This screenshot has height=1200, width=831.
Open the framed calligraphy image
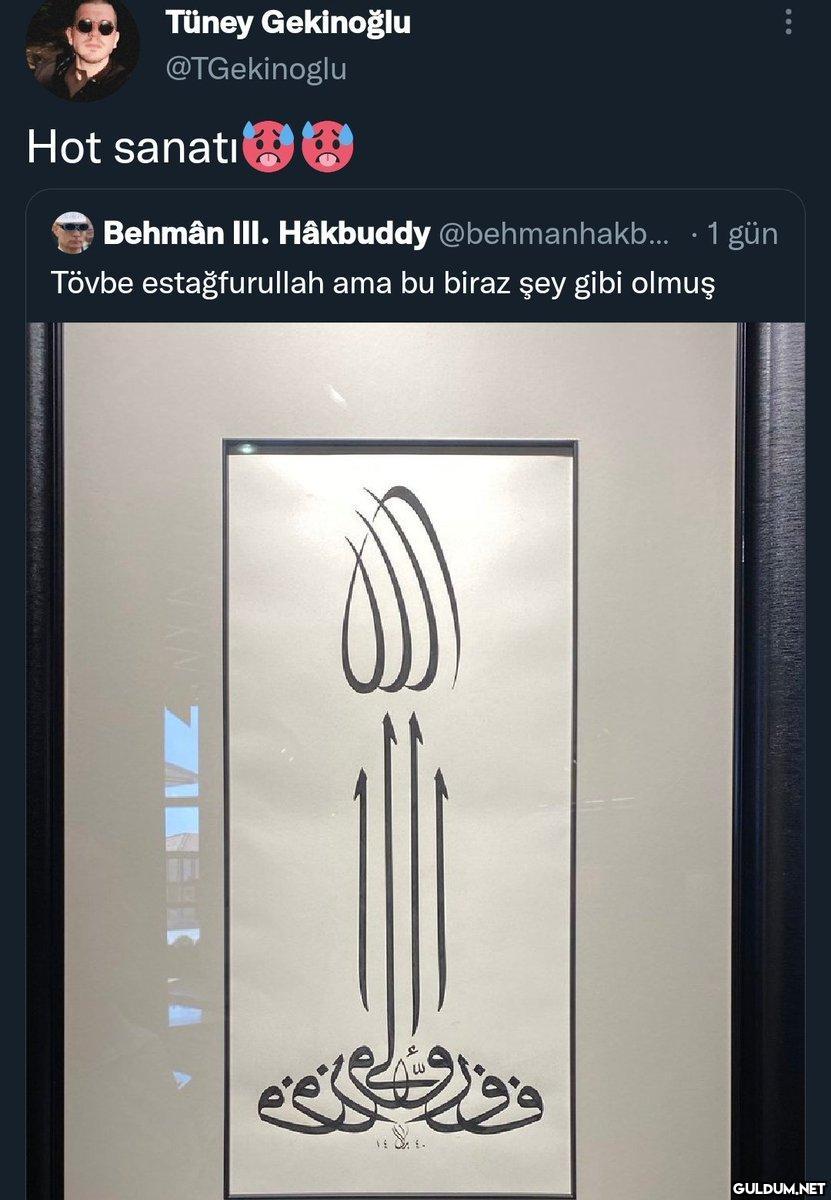pos(415,760)
